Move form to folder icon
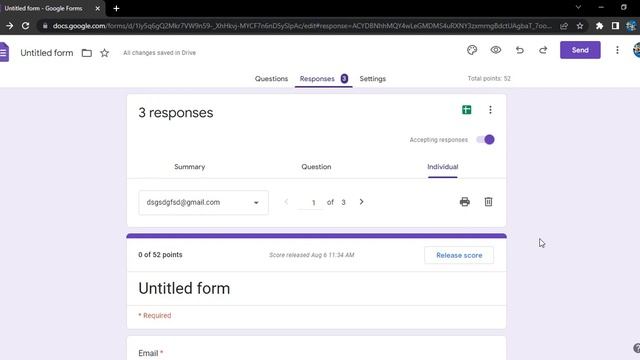 [87, 53]
